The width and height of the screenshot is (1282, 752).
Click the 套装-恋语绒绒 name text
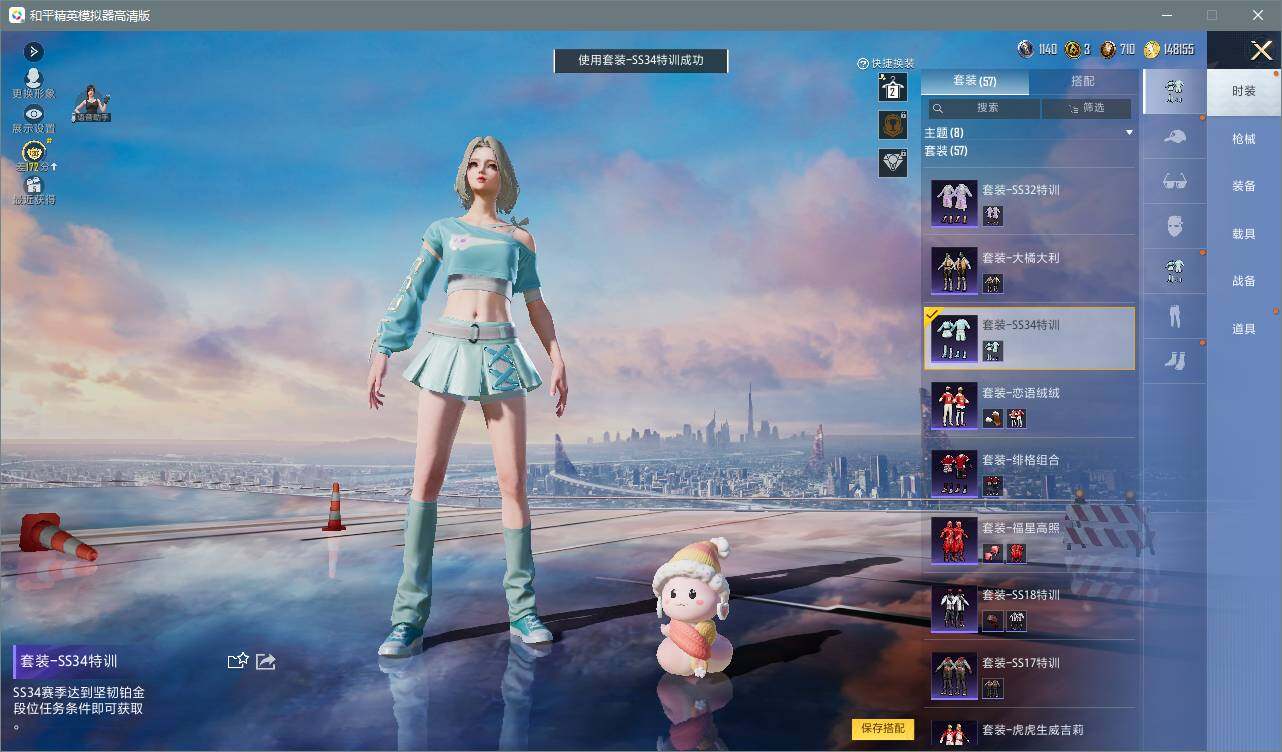tap(1021, 393)
